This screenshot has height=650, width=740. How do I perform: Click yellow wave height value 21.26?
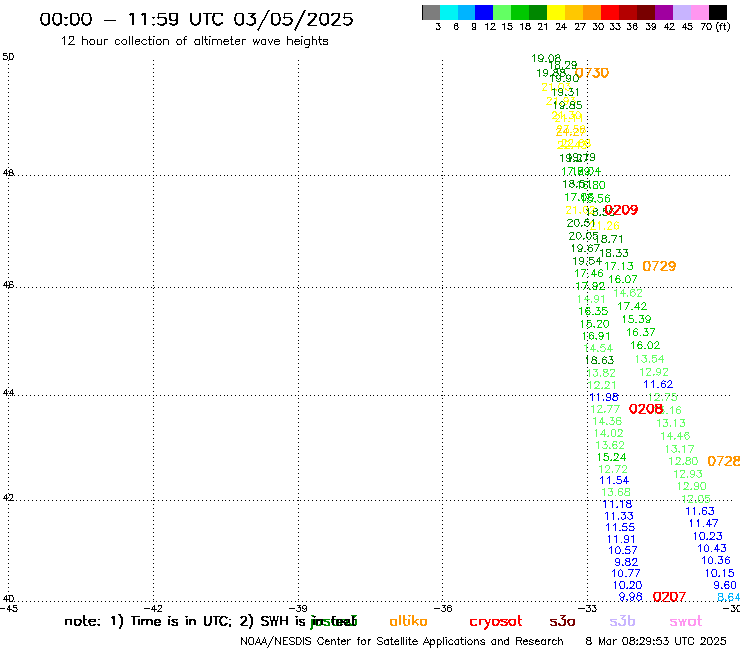pos(605,226)
